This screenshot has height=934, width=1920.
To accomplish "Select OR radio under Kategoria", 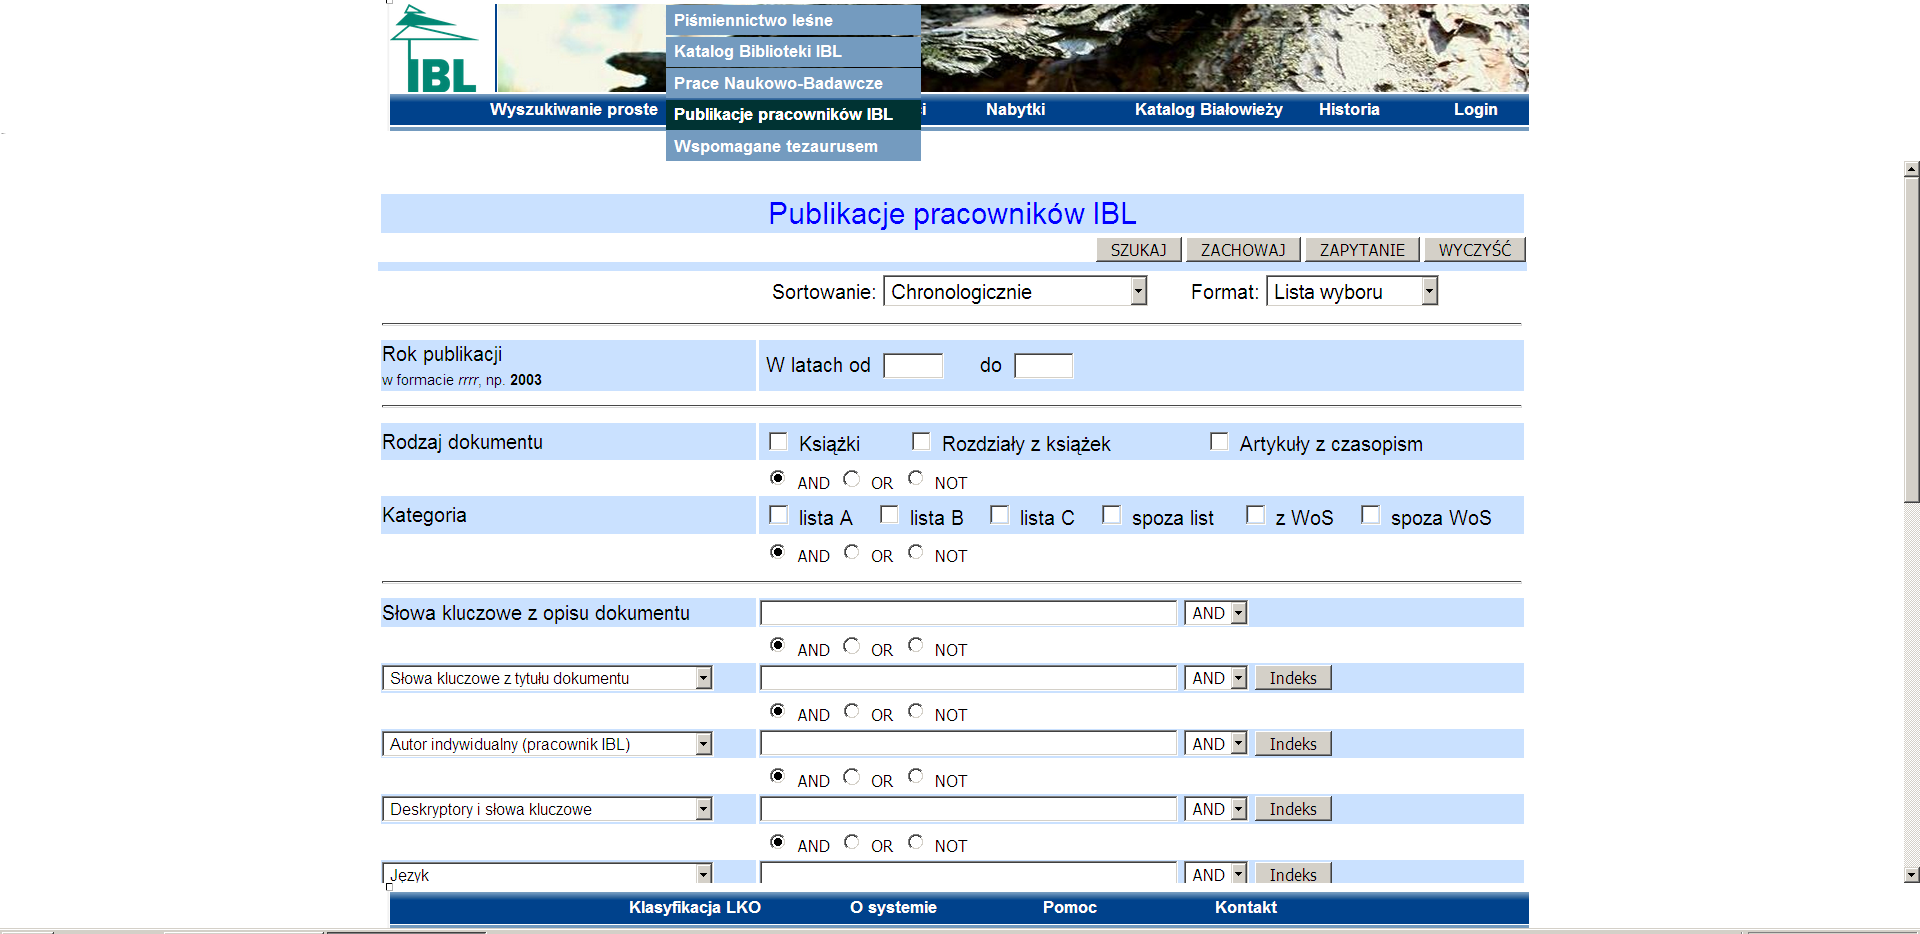I will (851, 552).
